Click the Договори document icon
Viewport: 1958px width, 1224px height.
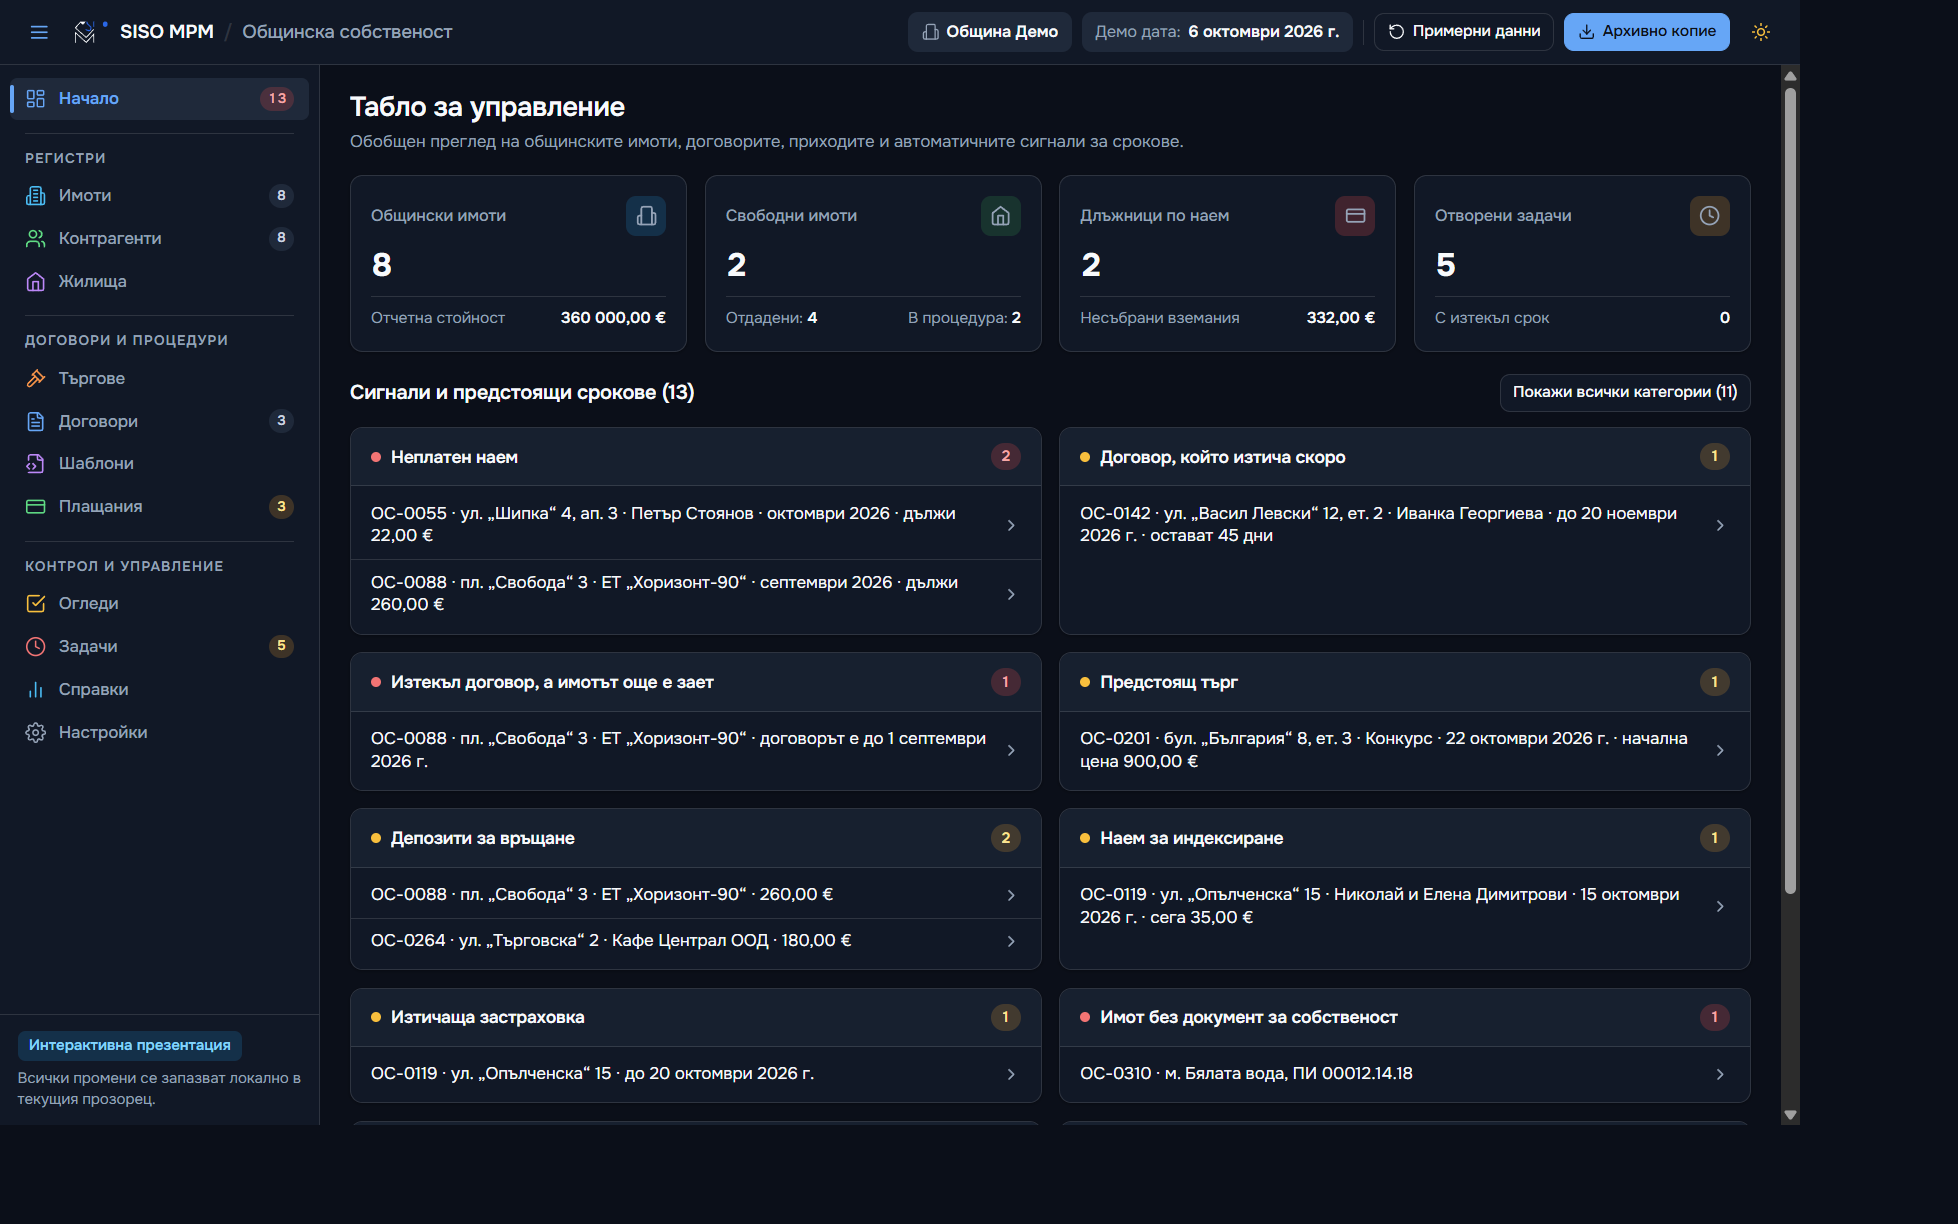tap(36, 421)
